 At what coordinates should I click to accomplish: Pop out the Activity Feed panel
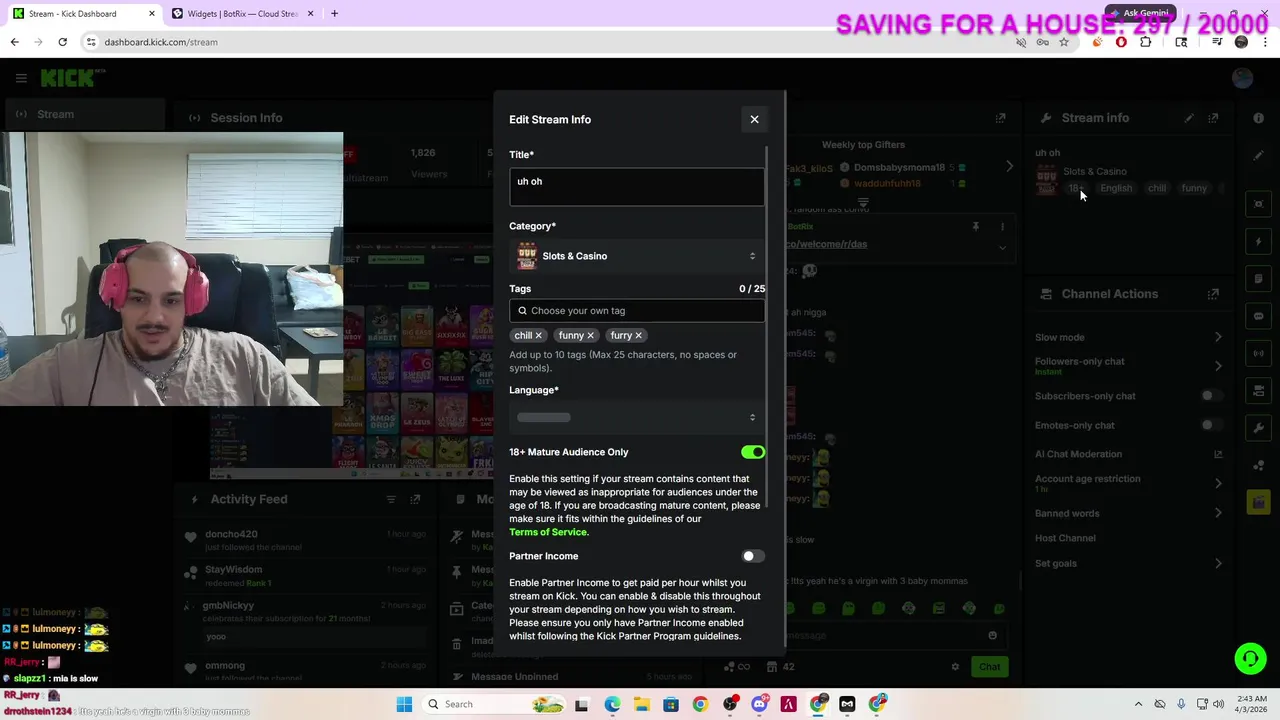415,499
